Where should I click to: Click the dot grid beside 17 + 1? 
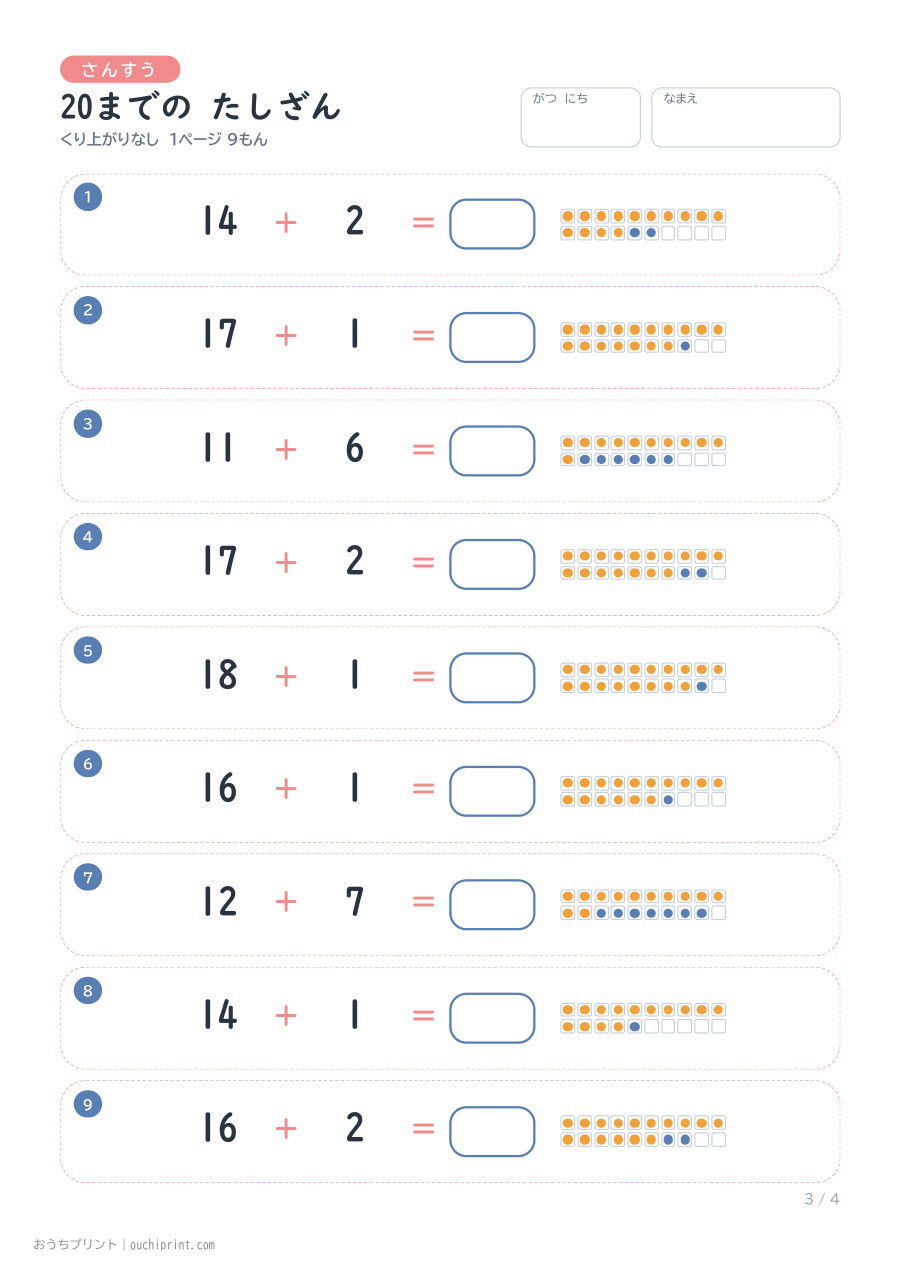(x=643, y=337)
